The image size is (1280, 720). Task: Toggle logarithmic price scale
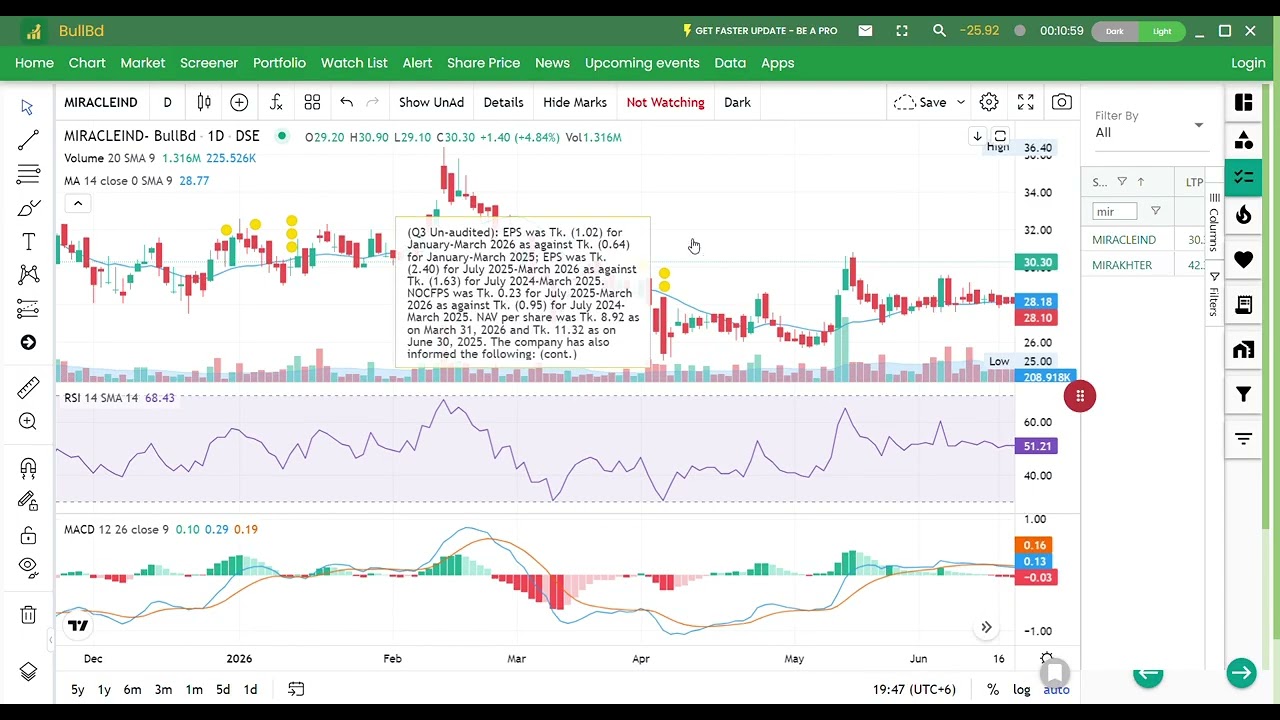click(1021, 689)
